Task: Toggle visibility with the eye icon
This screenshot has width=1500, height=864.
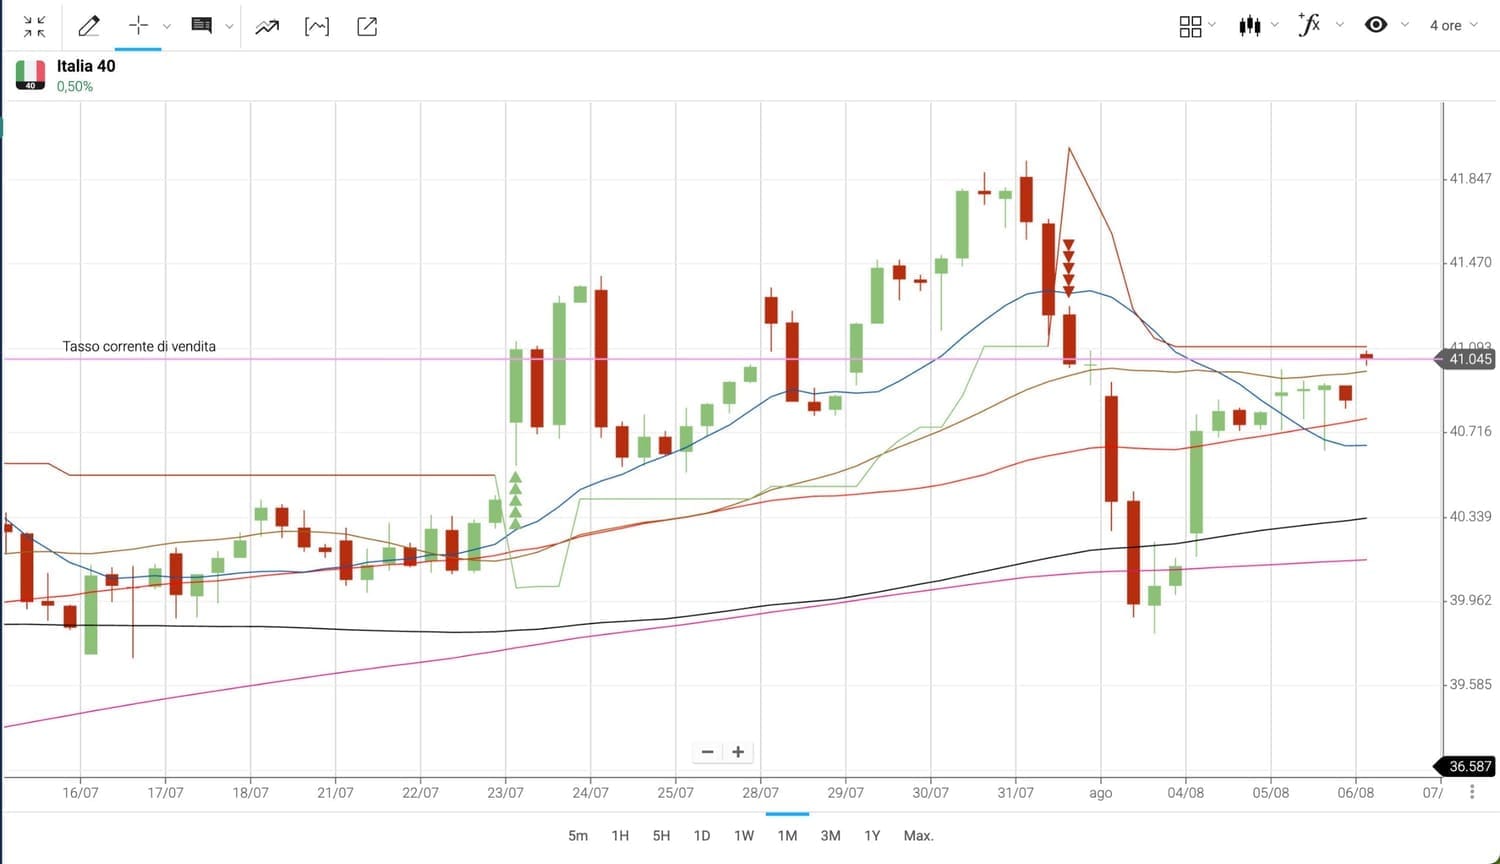Action: [x=1376, y=25]
